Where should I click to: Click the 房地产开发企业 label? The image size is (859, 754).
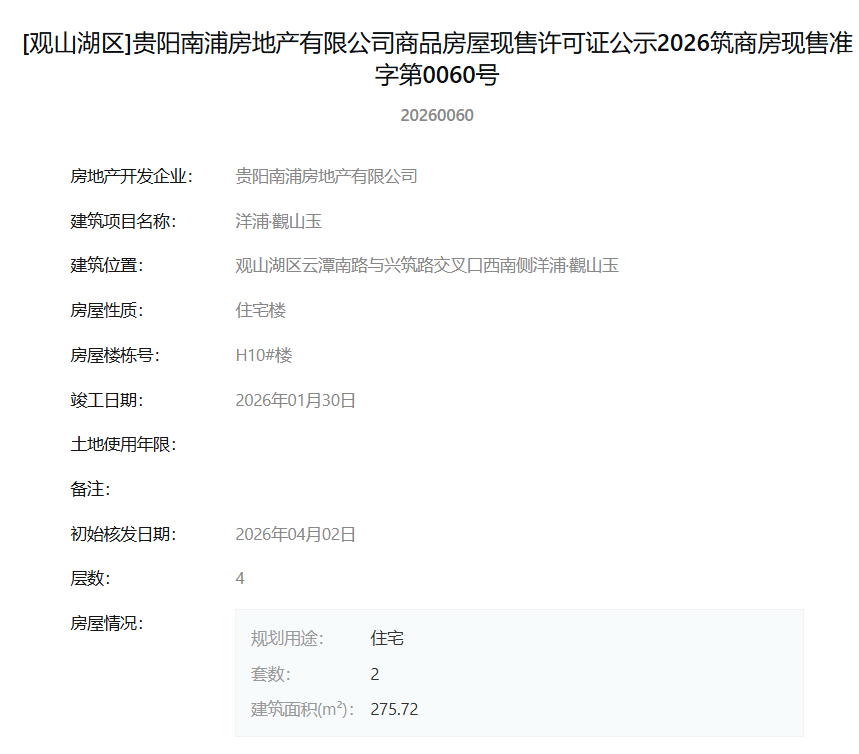(131, 176)
